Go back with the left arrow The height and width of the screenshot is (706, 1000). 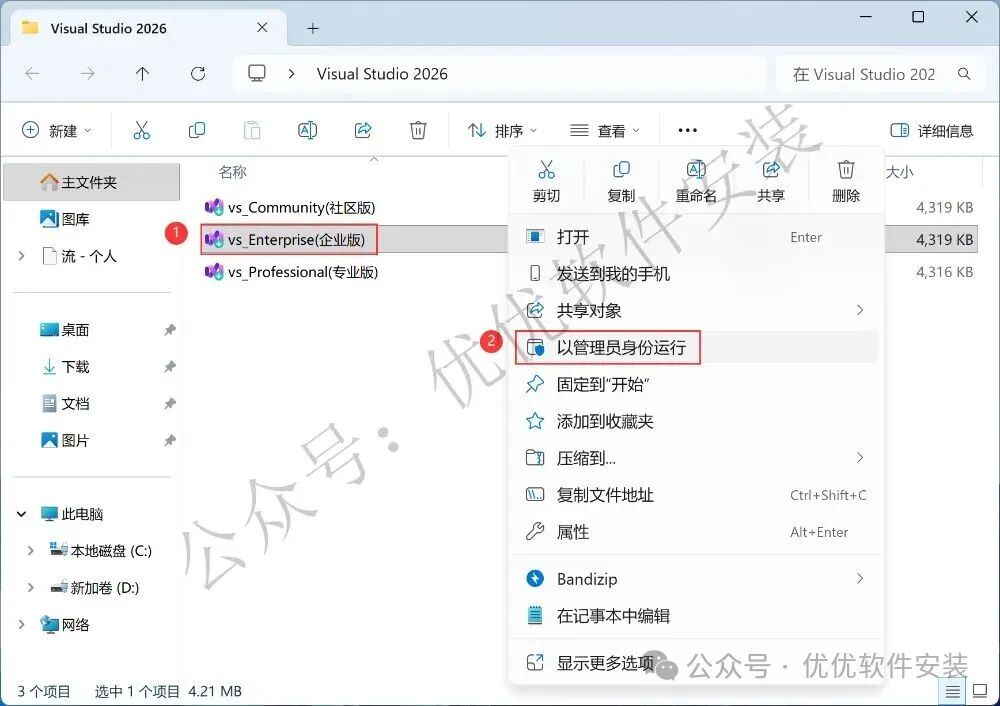[x=32, y=74]
